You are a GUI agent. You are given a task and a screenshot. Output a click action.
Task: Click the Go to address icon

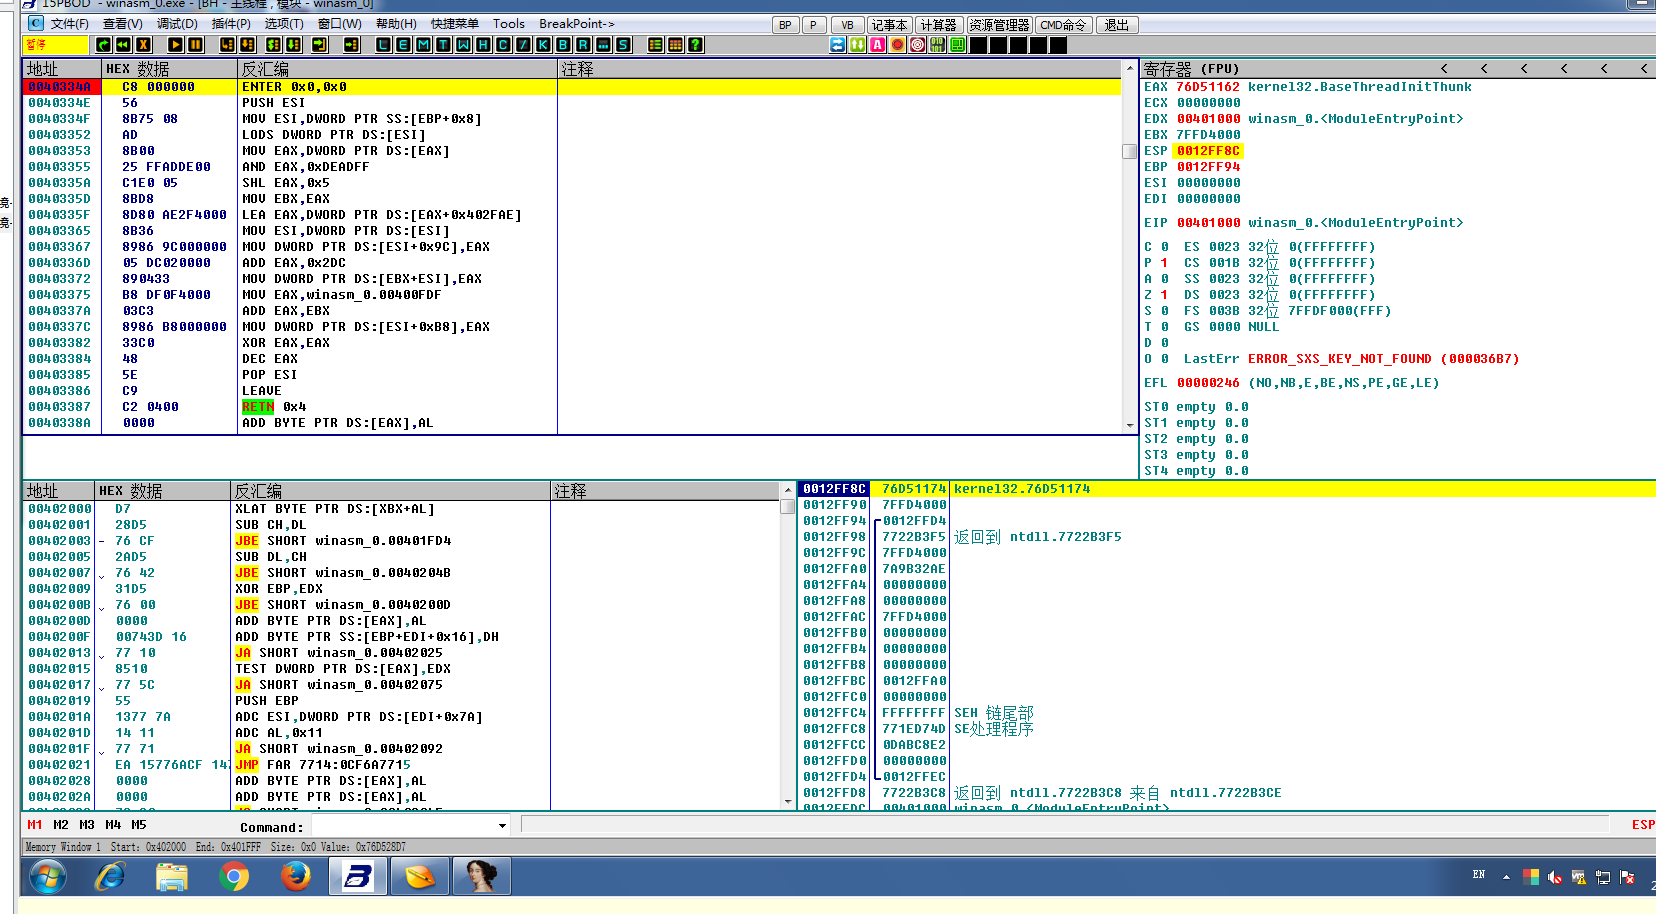tap(351, 45)
